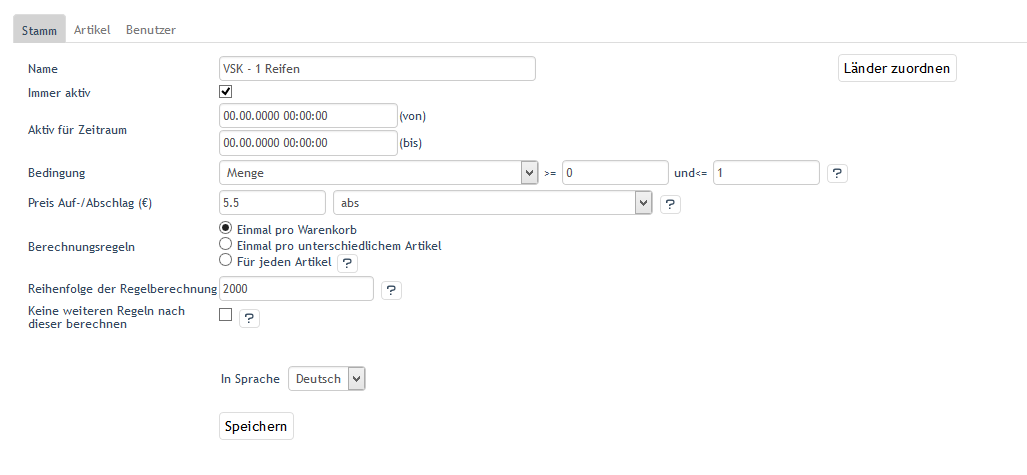The image size is (1027, 475).
Task: Click help icon beside Reihenfolge der Regelberechnung
Action: [x=392, y=290]
